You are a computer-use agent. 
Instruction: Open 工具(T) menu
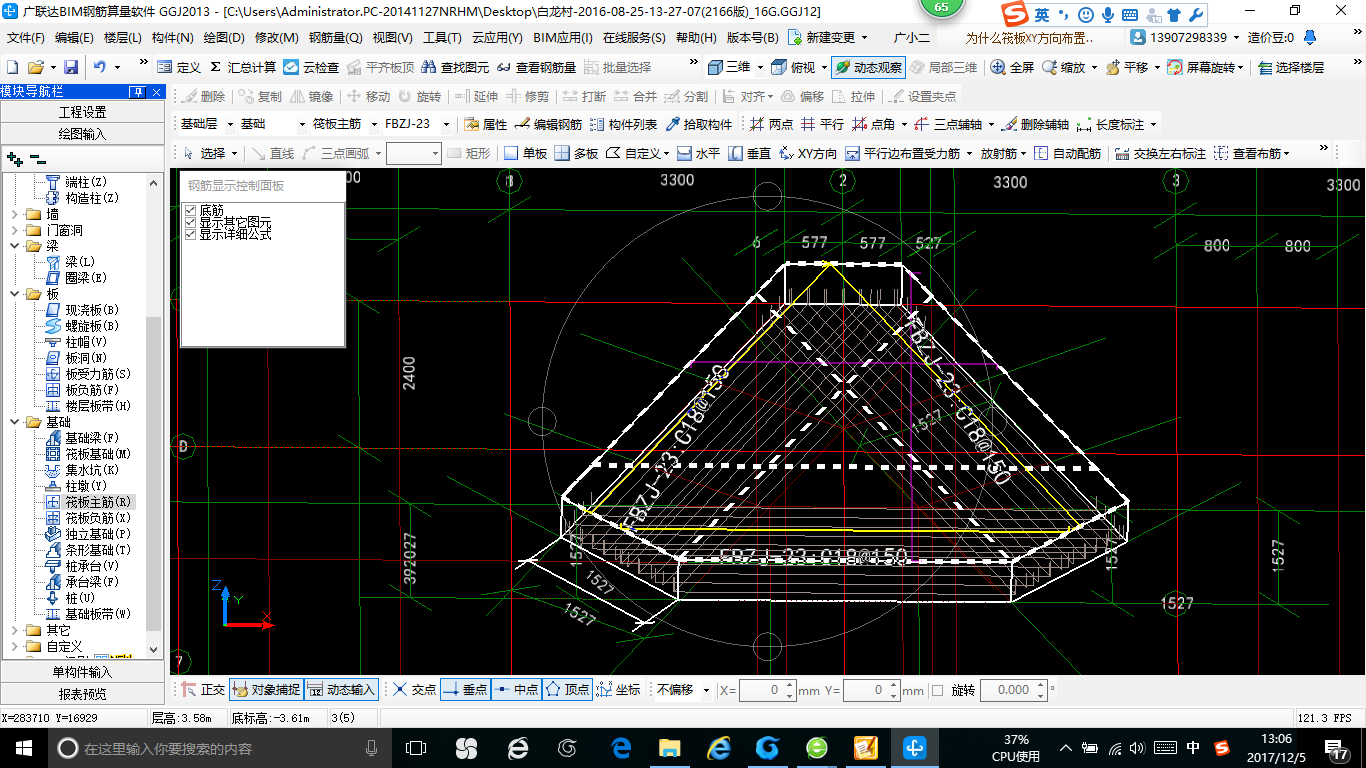[442, 38]
